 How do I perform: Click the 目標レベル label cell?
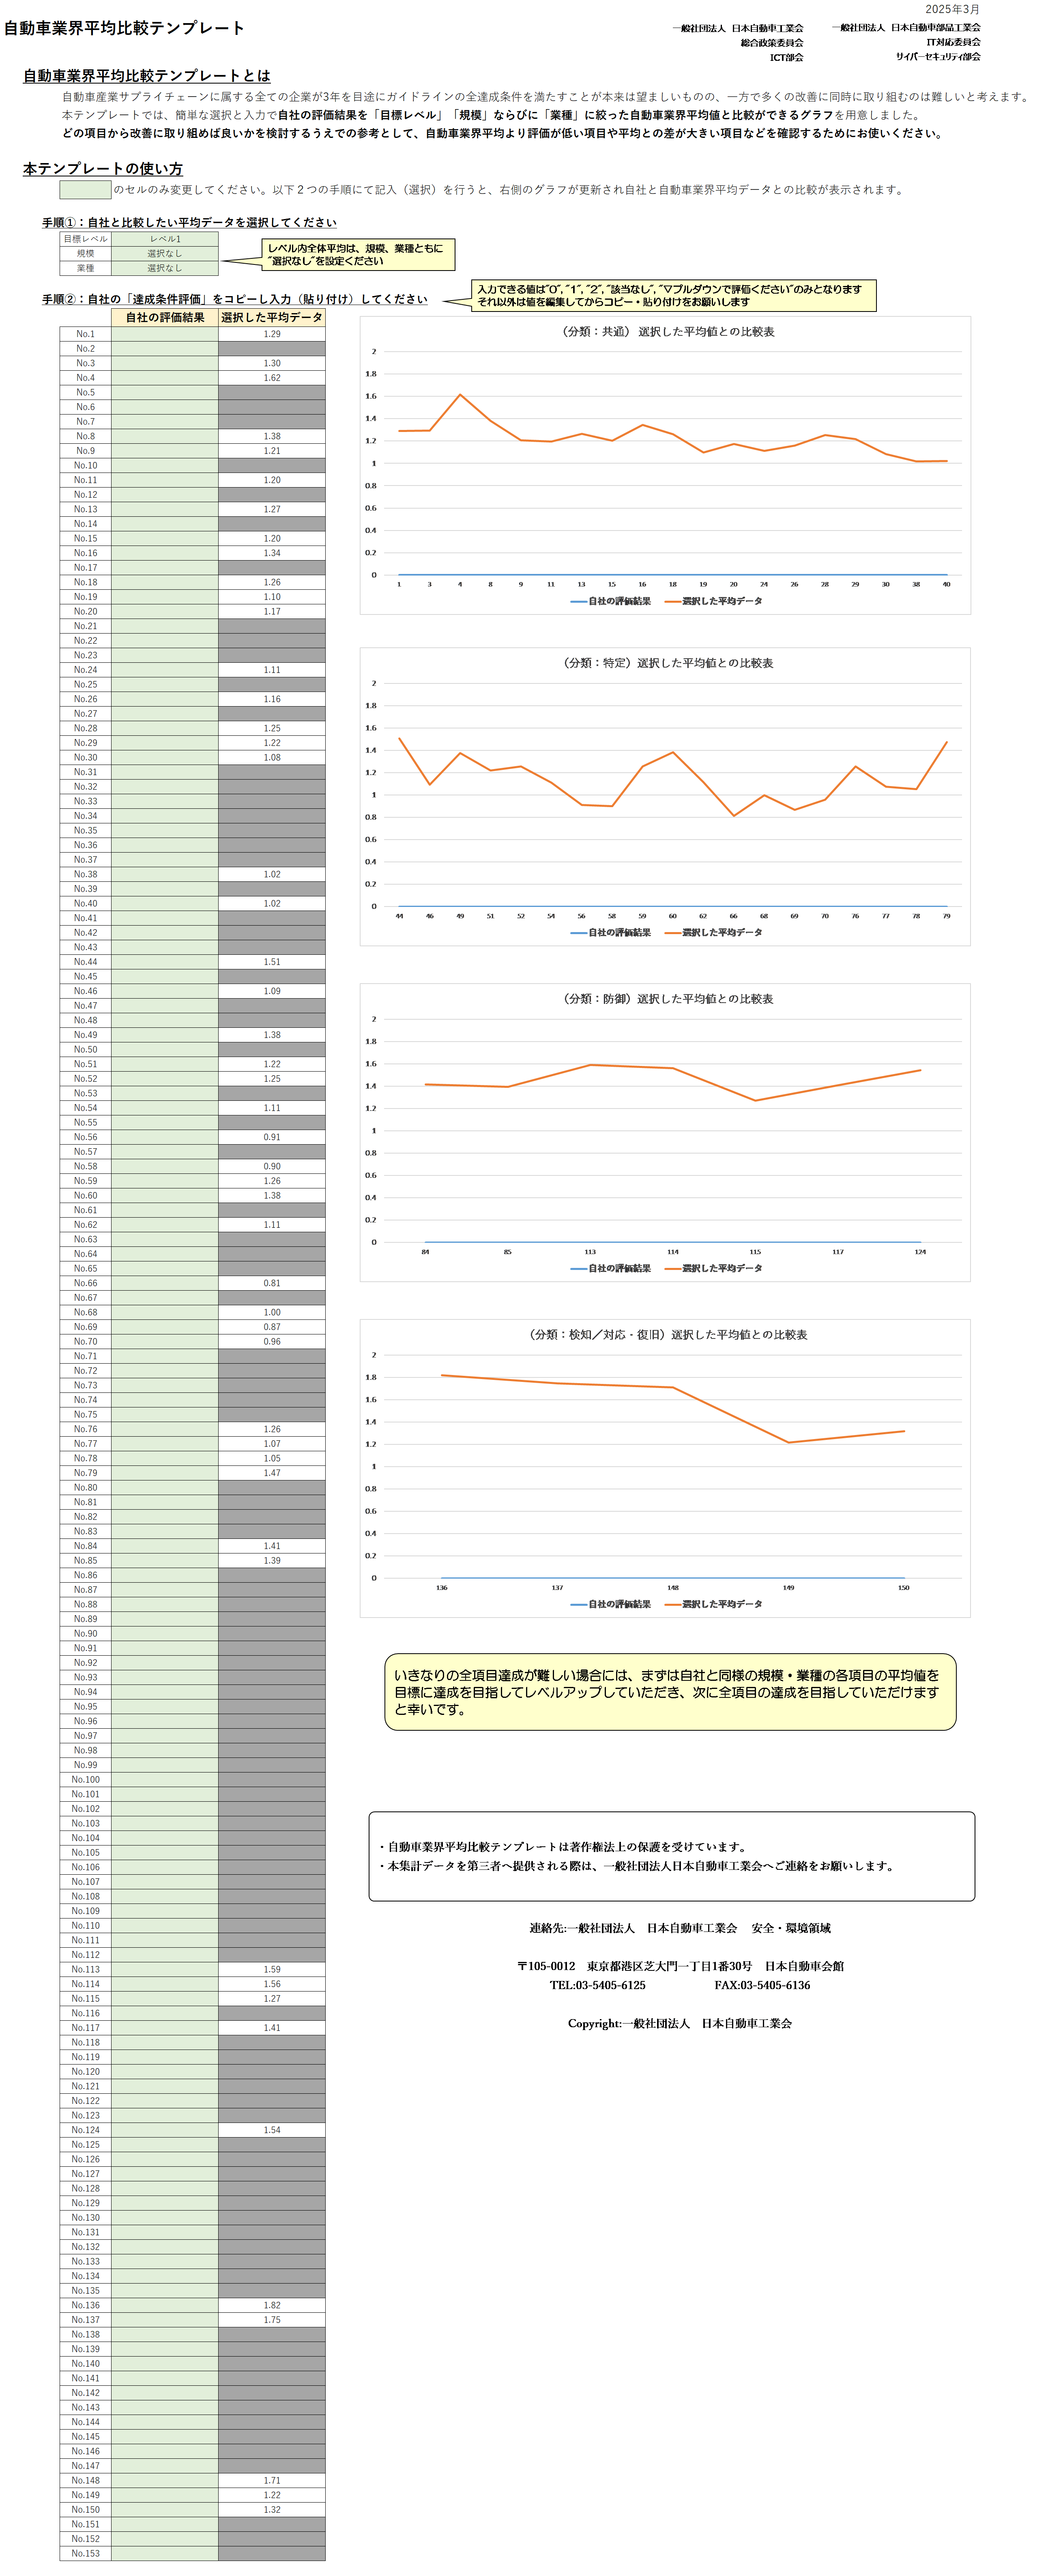pos(85,239)
